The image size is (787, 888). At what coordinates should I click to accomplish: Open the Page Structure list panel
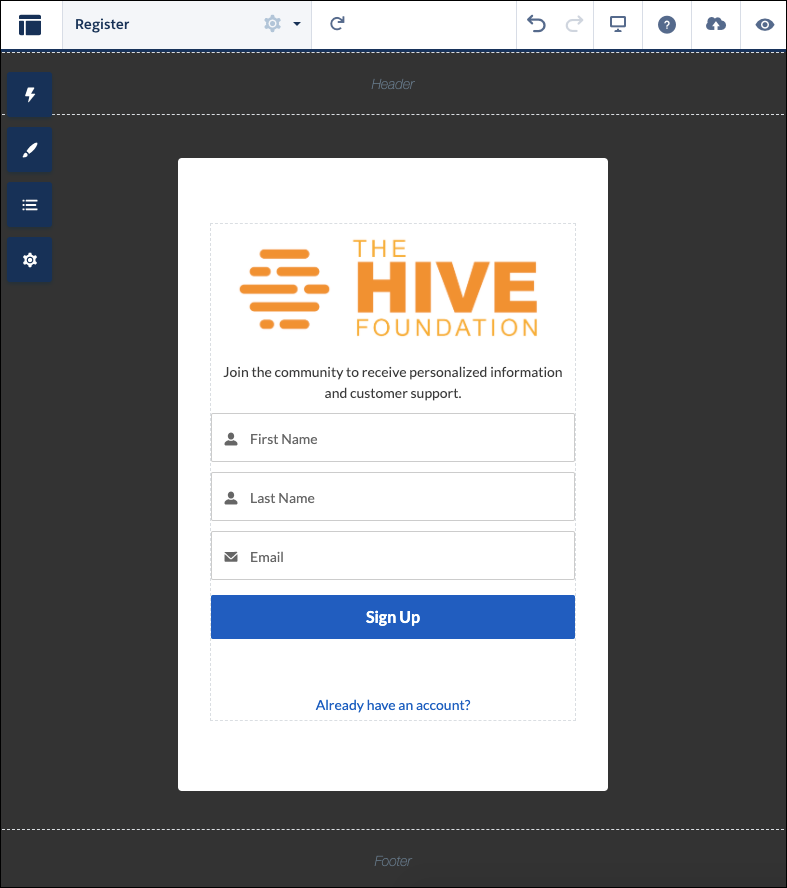click(30, 205)
